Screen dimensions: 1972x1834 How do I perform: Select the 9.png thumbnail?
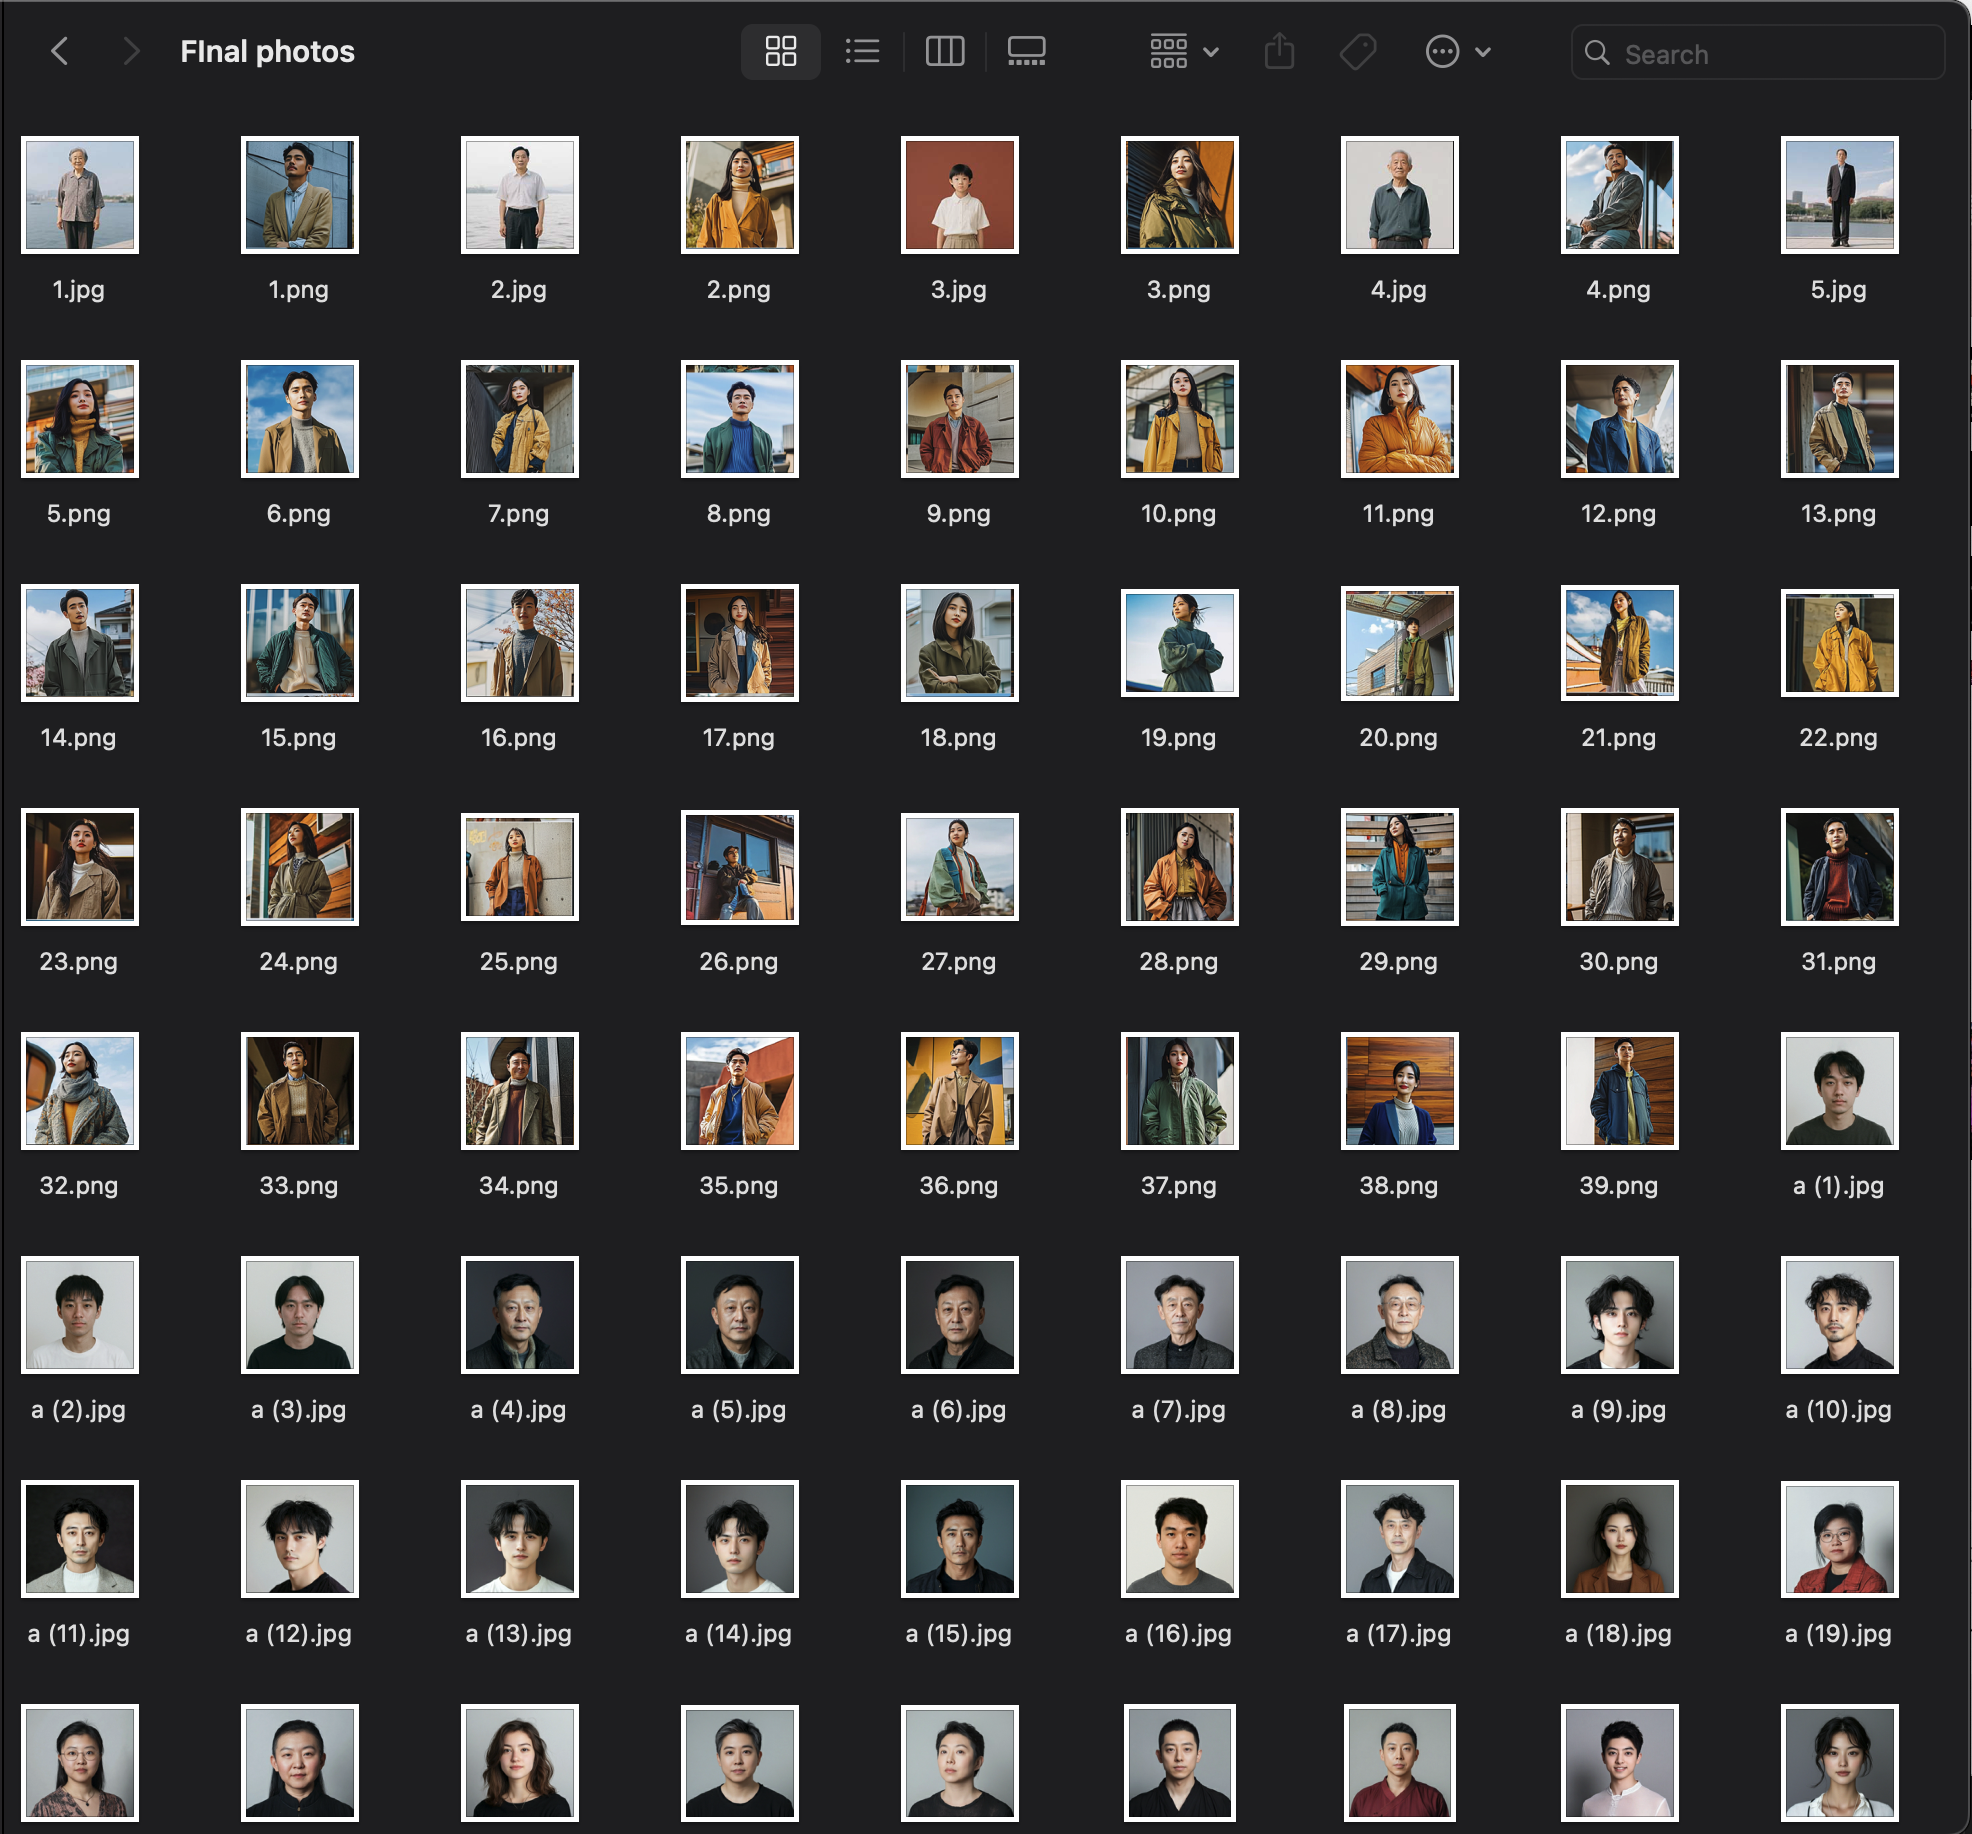[x=960, y=419]
